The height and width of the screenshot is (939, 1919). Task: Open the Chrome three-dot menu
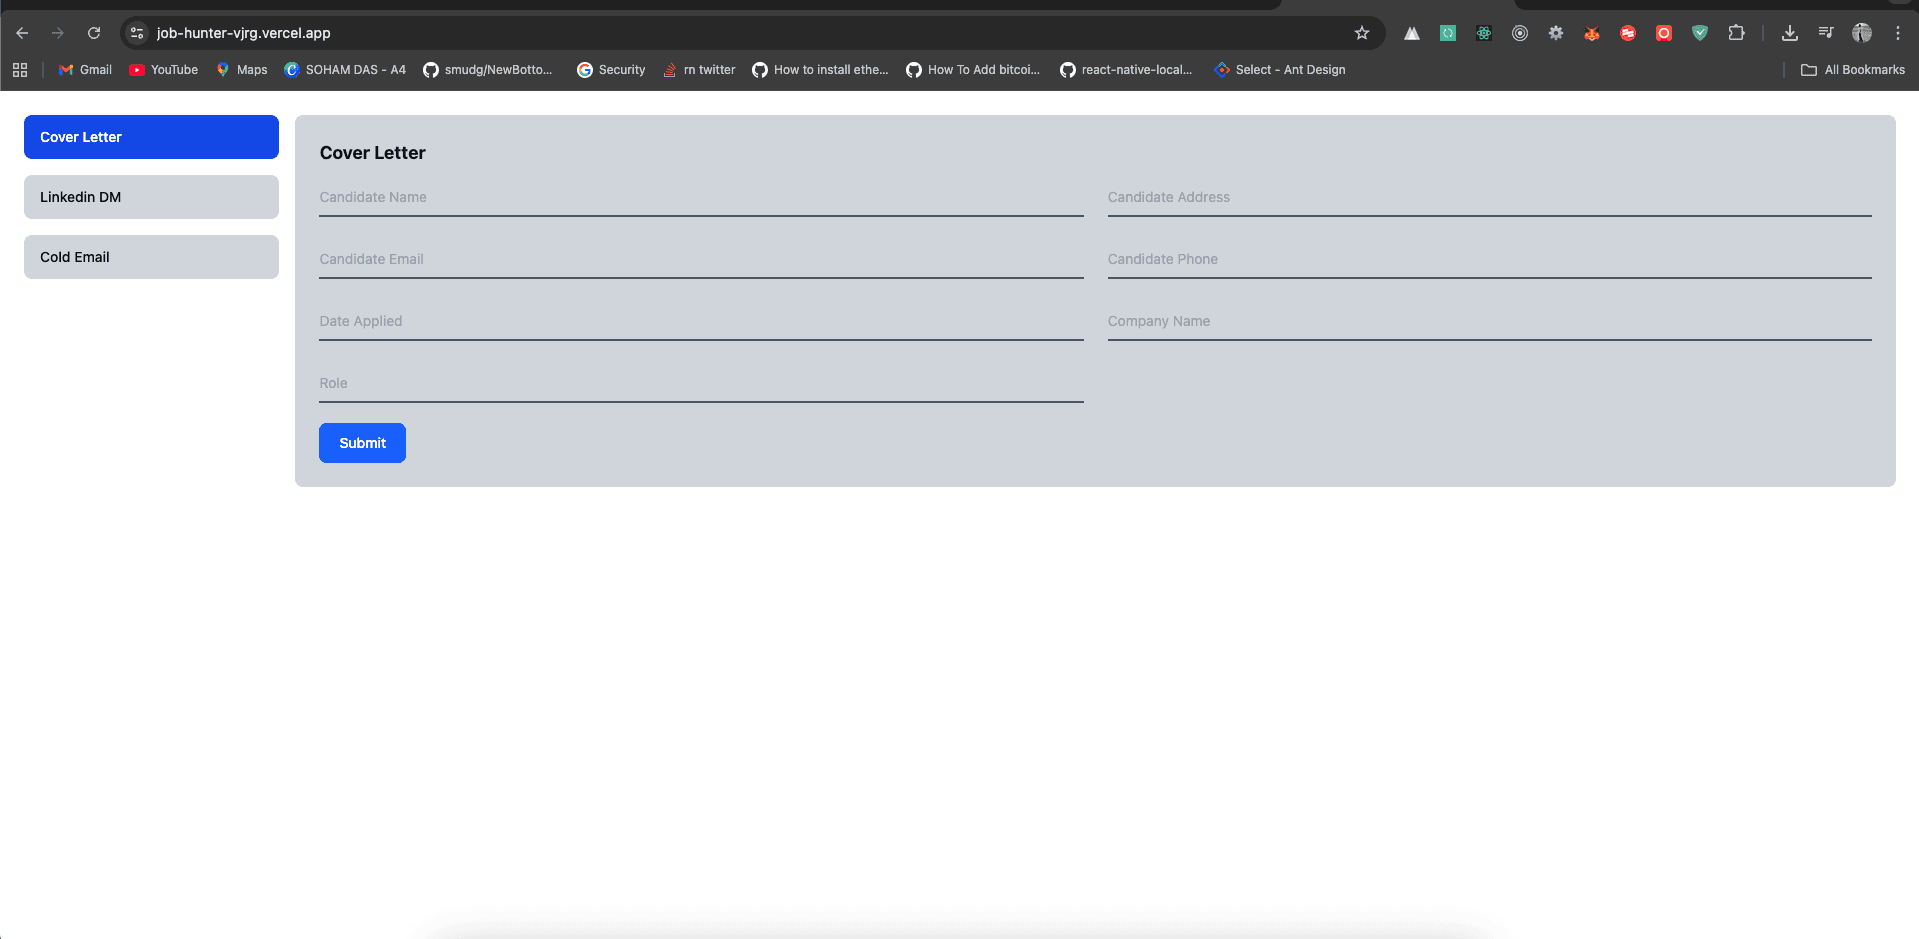[1898, 33]
